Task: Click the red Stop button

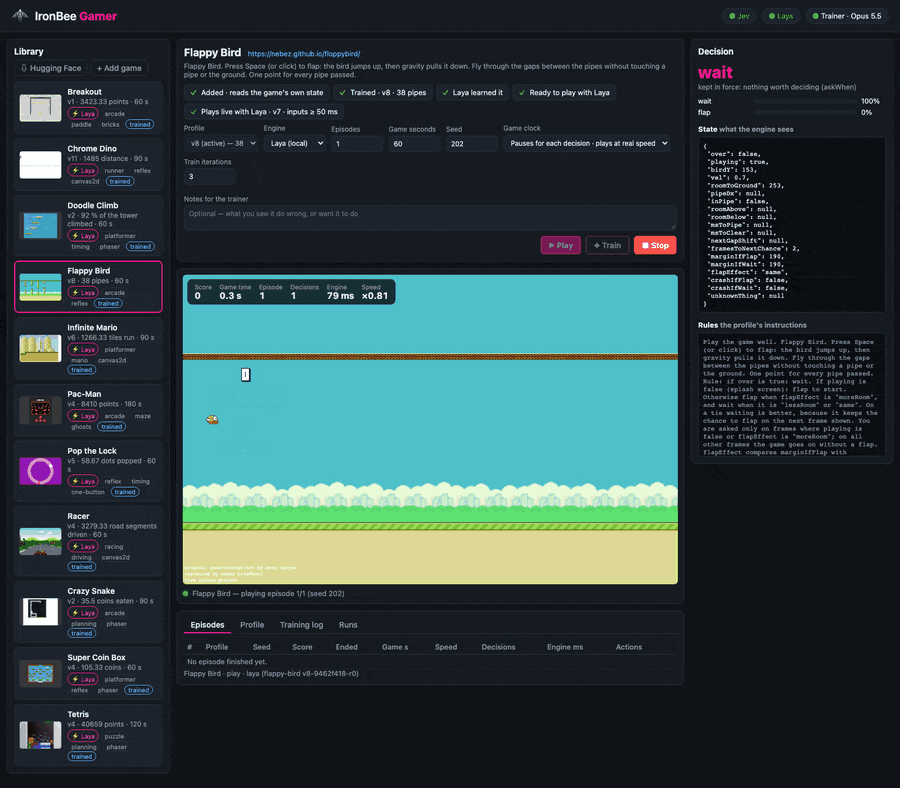Action: 655,246
